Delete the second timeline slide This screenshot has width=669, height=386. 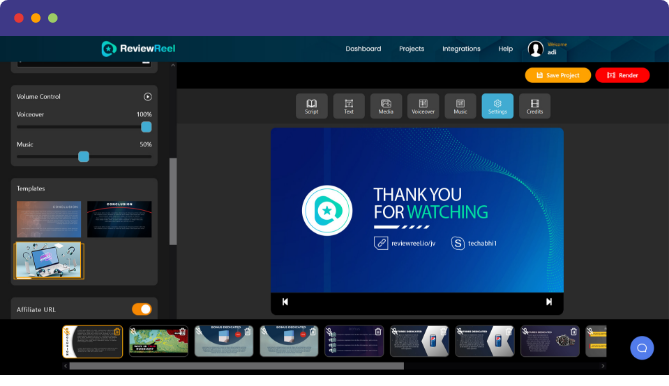click(x=182, y=332)
